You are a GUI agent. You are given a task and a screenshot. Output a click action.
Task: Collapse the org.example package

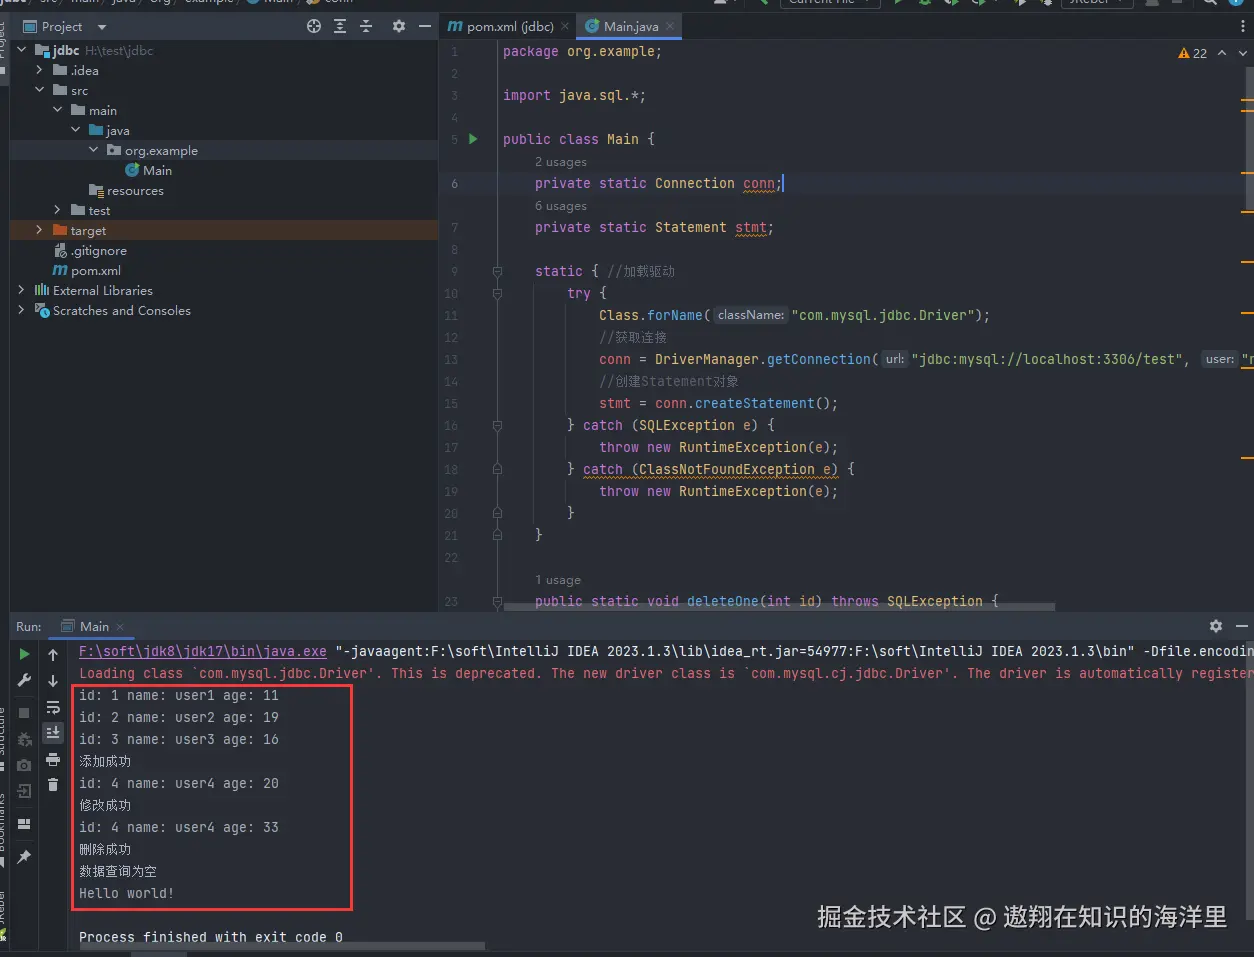93,150
